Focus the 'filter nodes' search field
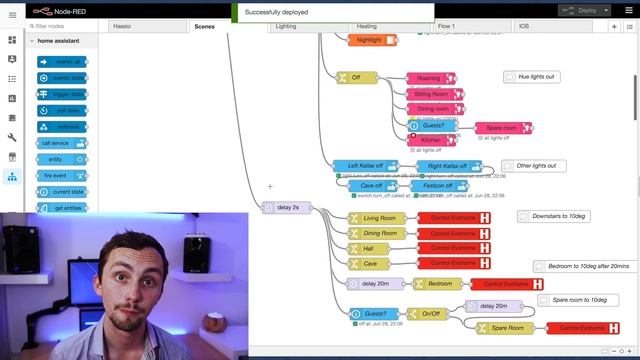The height and width of the screenshot is (360, 640). pos(62,26)
